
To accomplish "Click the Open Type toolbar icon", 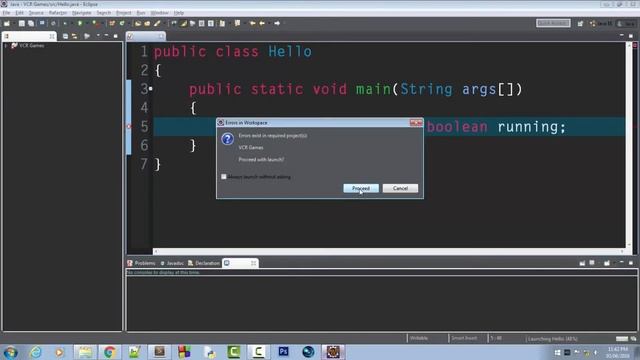I will pyautogui.click(x=138, y=23).
